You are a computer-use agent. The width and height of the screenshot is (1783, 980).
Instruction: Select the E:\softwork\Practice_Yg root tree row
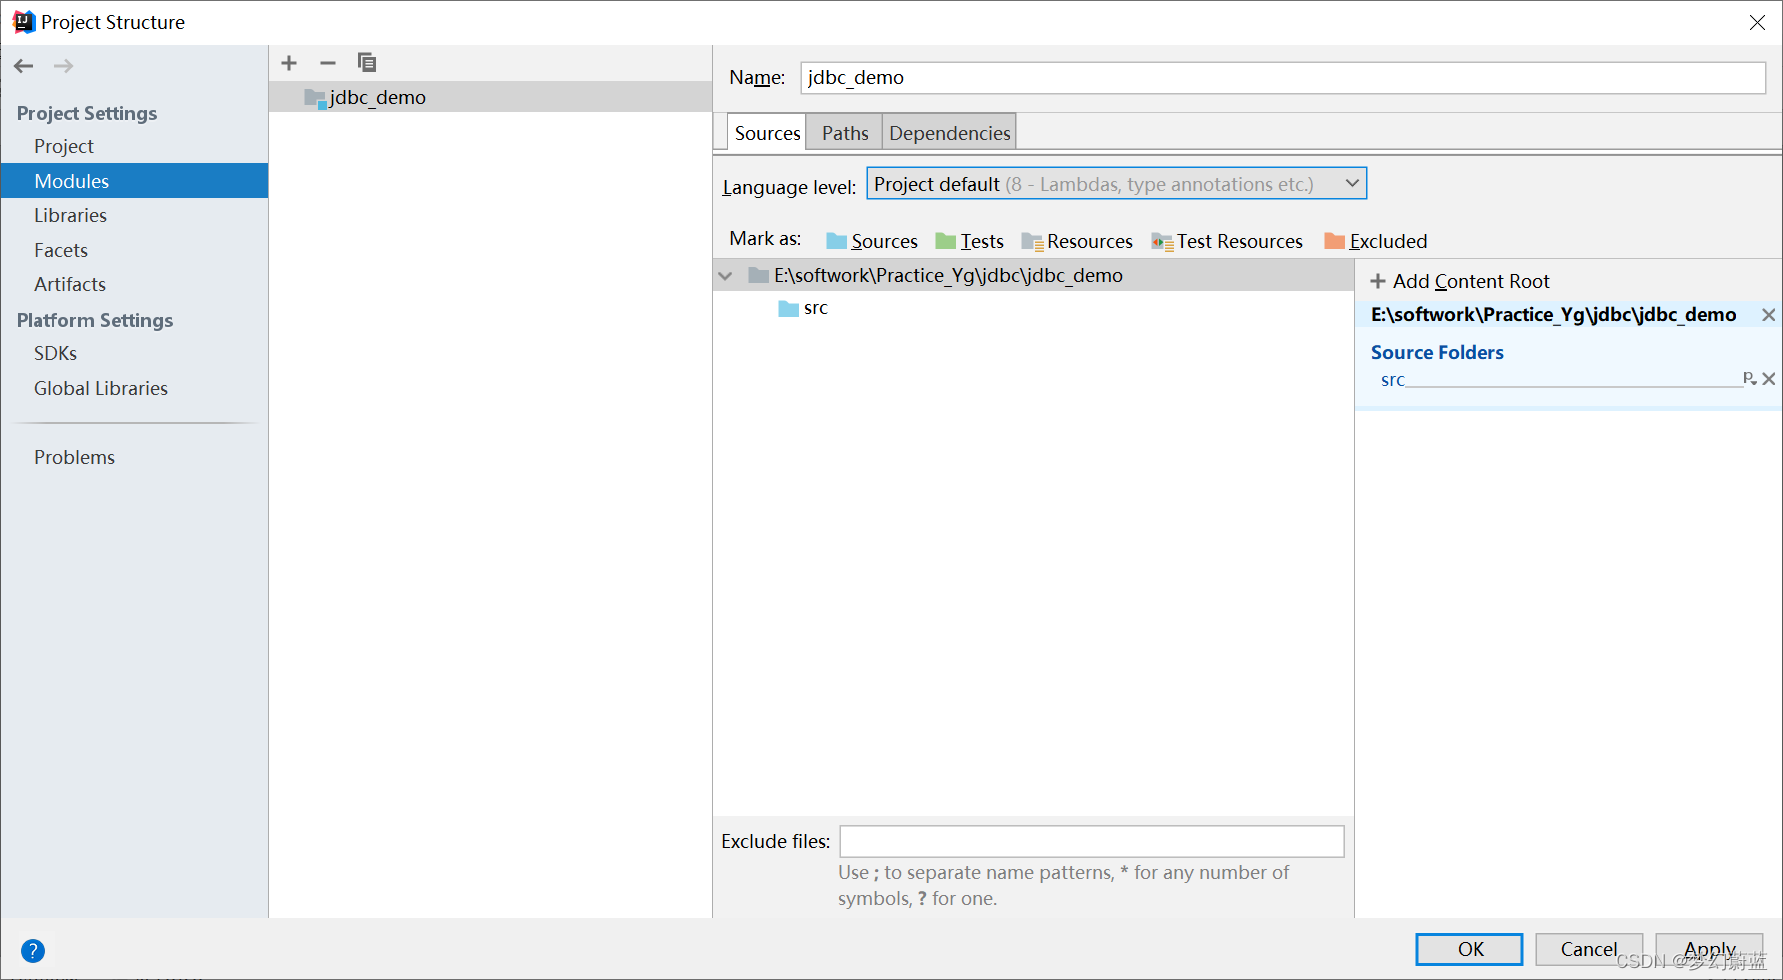(x=1034, y=276)
